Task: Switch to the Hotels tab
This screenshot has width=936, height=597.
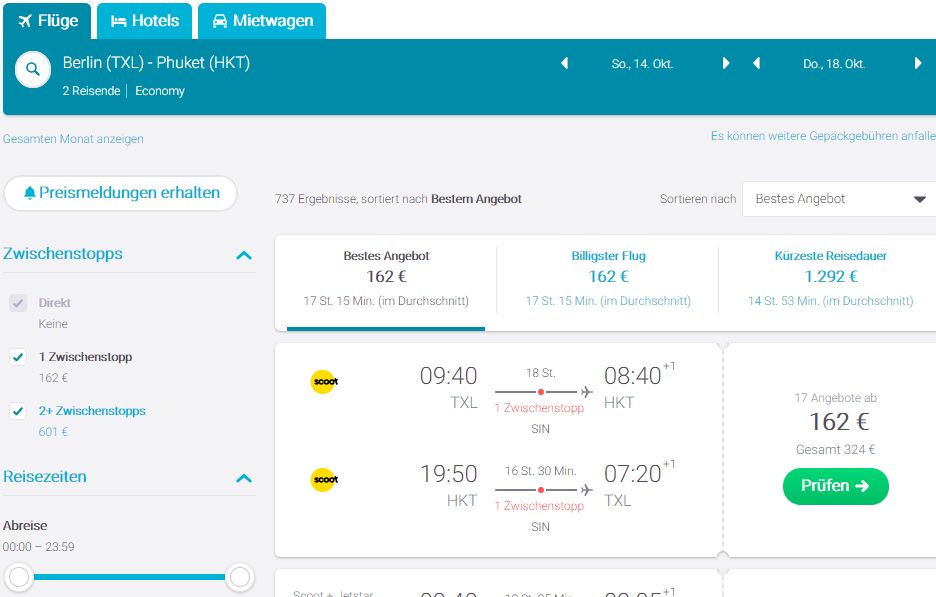Action: (144, 21)
